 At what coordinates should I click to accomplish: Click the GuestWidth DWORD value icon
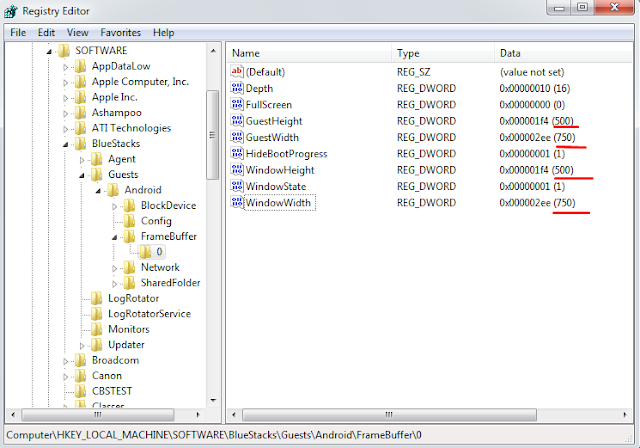pyautogui.click(x=237, y=137)
